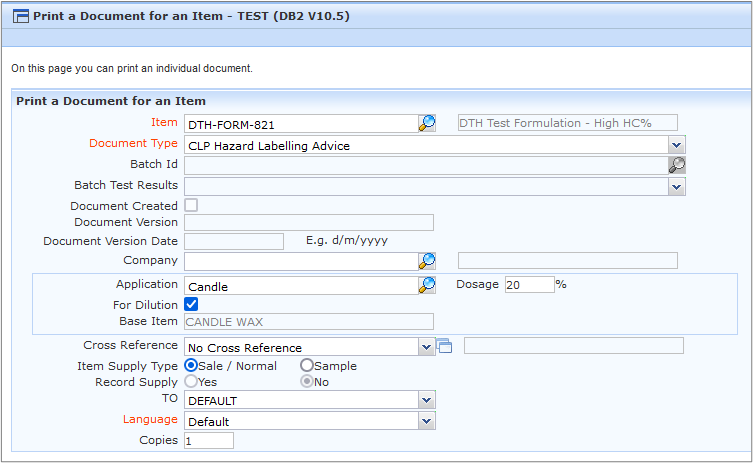Click the page window icon in title bar
This screenshot has width=753, height=463.
coord(21,16)
